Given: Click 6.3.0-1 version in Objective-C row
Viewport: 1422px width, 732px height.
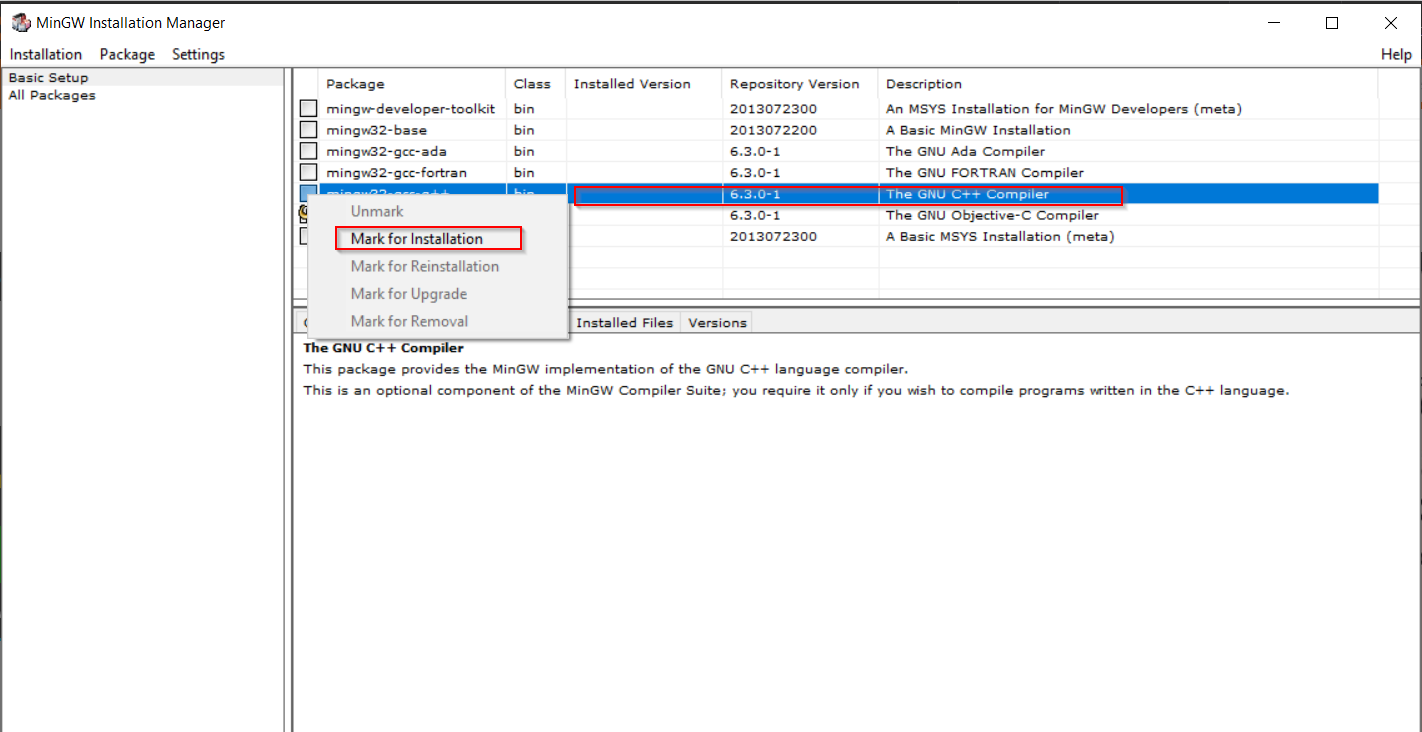Looking at the screenshot, I should tap(755, 215).
